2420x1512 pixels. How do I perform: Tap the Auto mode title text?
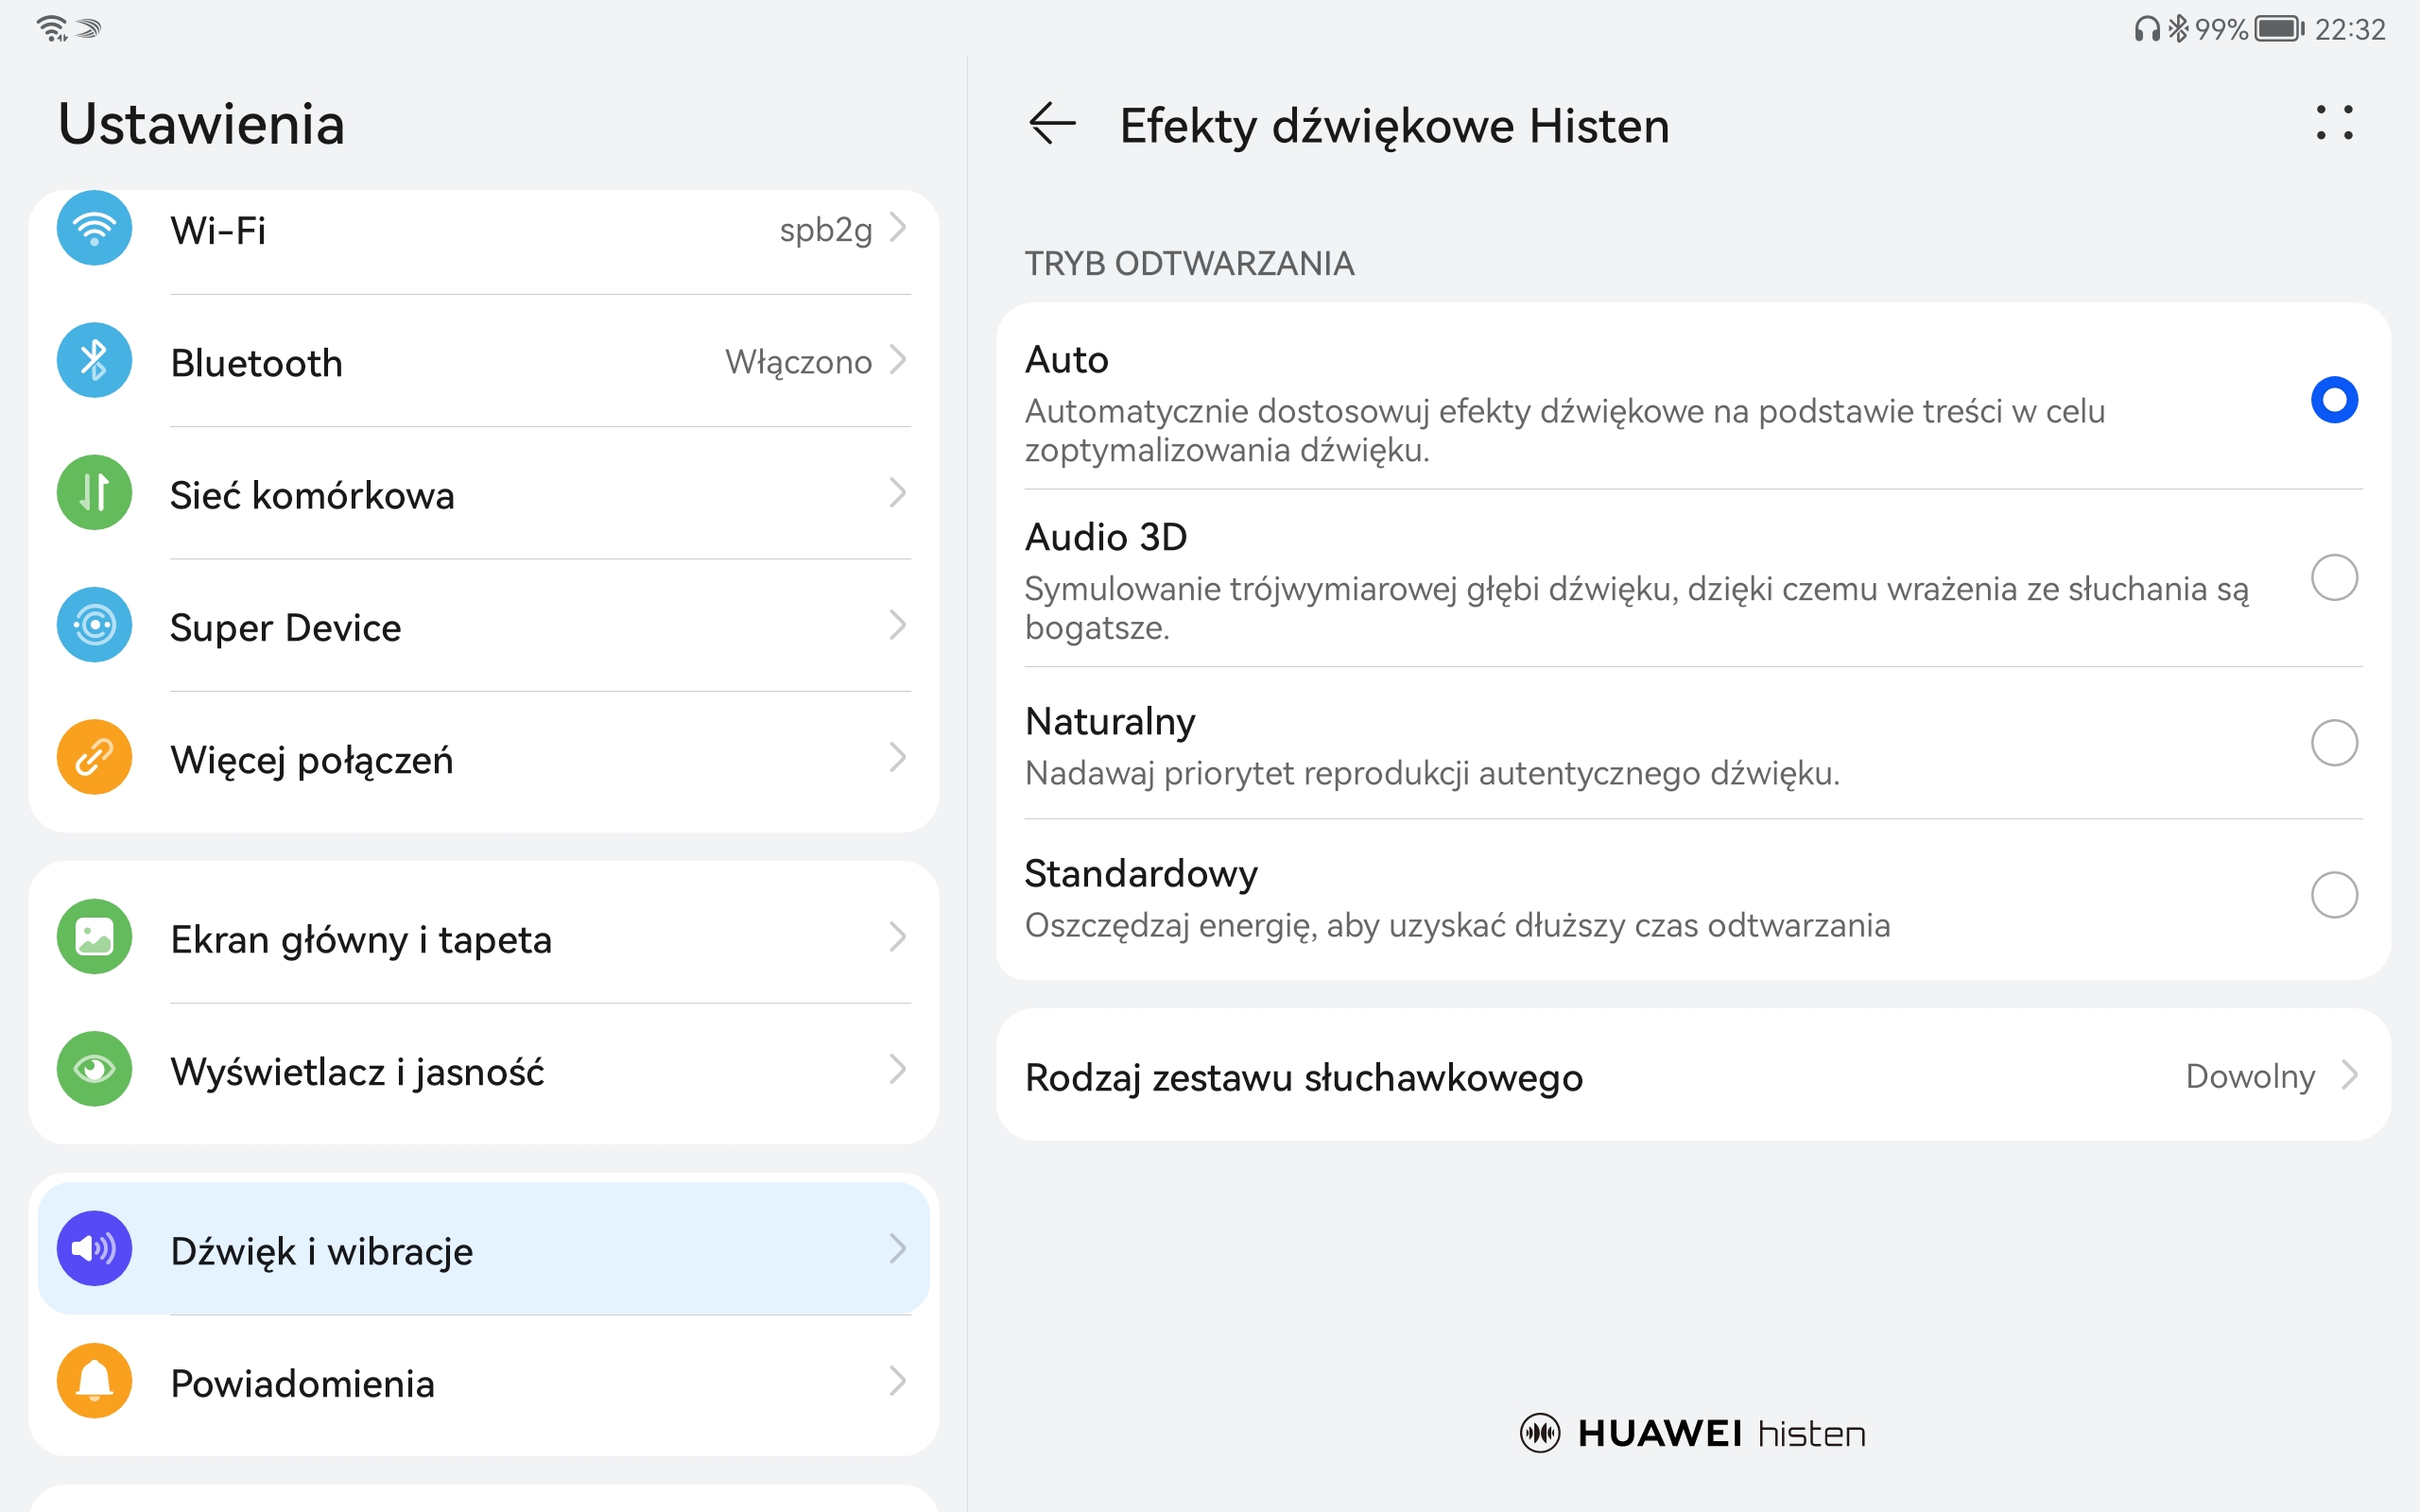point(1067,359)
